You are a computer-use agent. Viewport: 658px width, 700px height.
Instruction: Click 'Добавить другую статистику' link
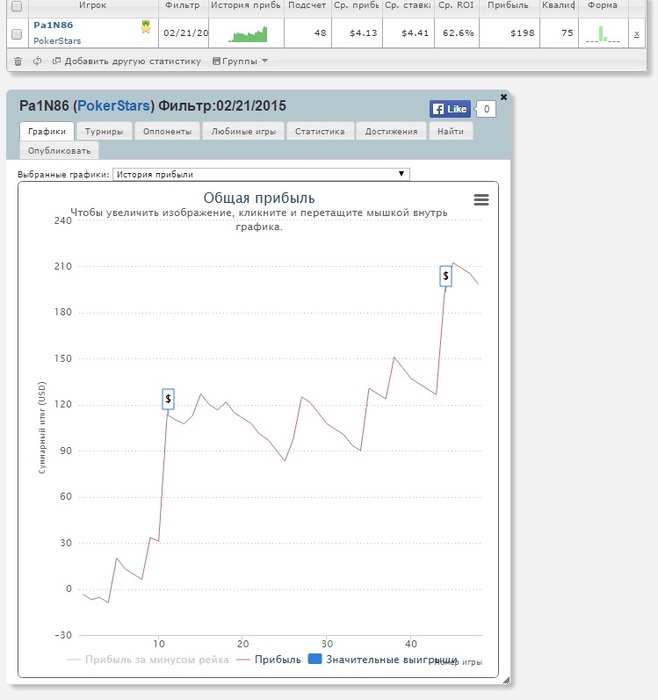pos(127,61)
